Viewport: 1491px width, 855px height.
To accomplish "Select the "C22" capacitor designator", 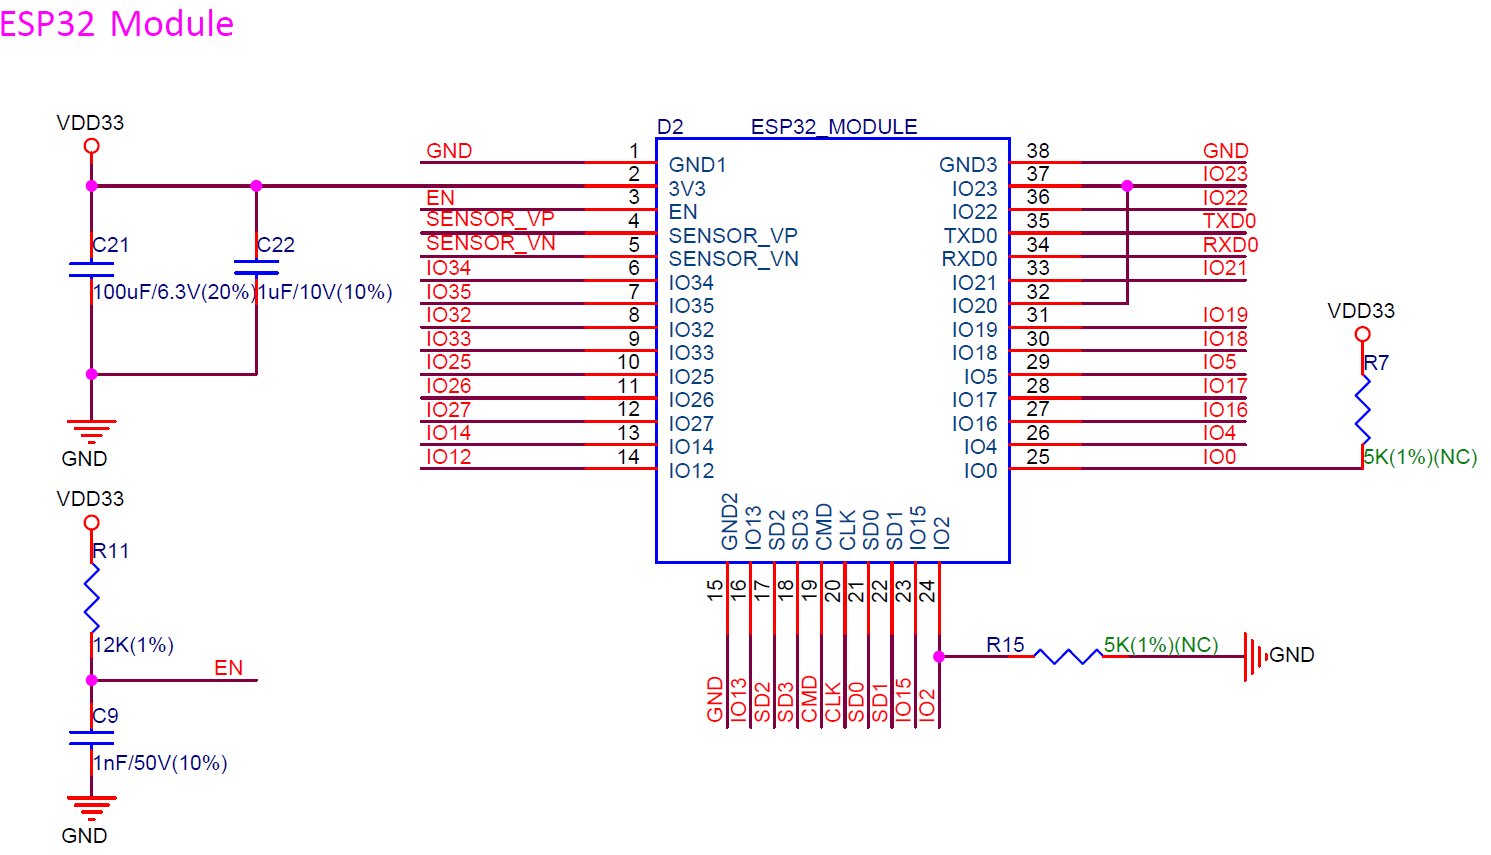I will pyautogui.click(x=276, y=245).
